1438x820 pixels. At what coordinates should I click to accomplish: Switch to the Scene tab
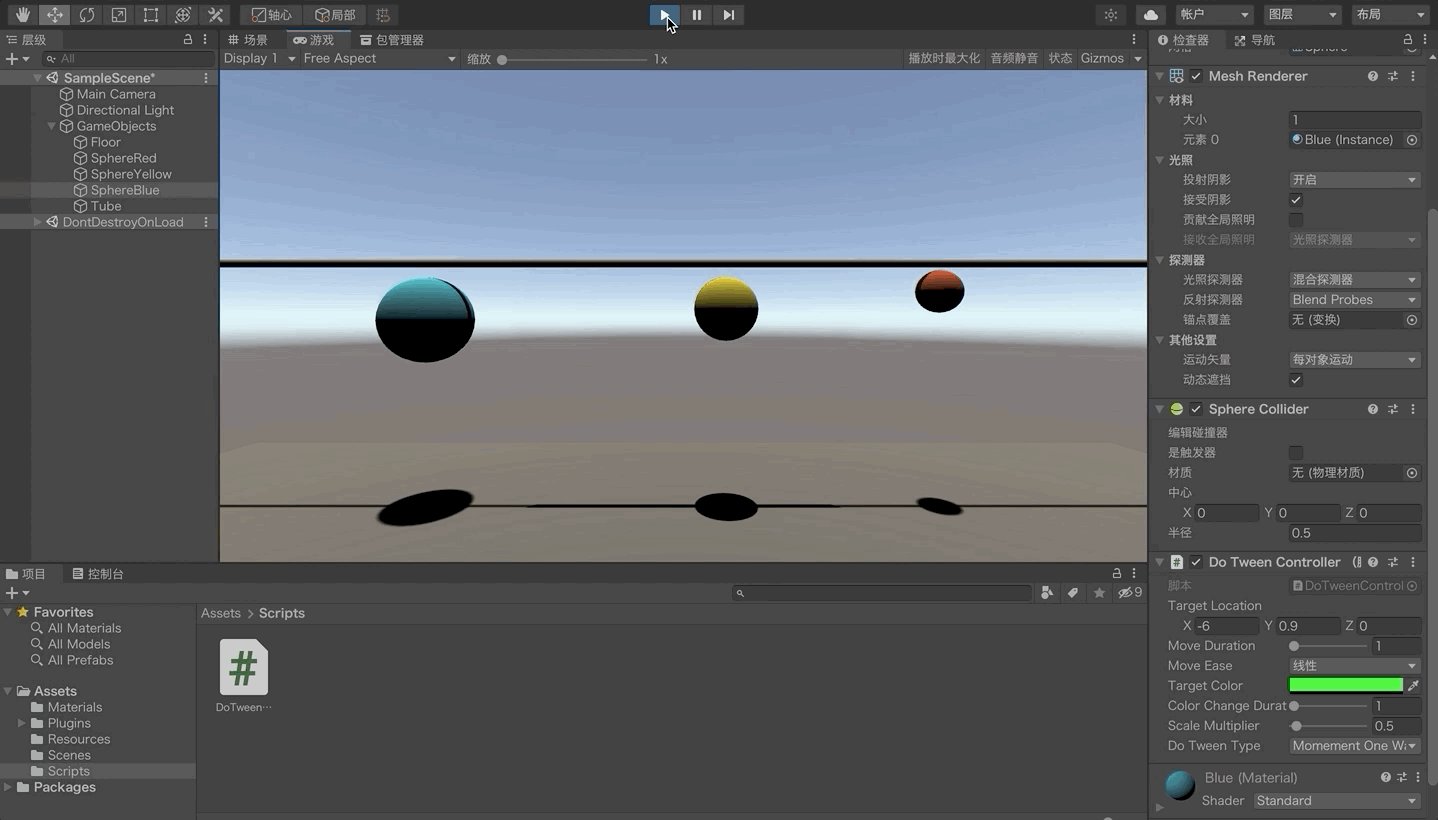coord(248,40)
